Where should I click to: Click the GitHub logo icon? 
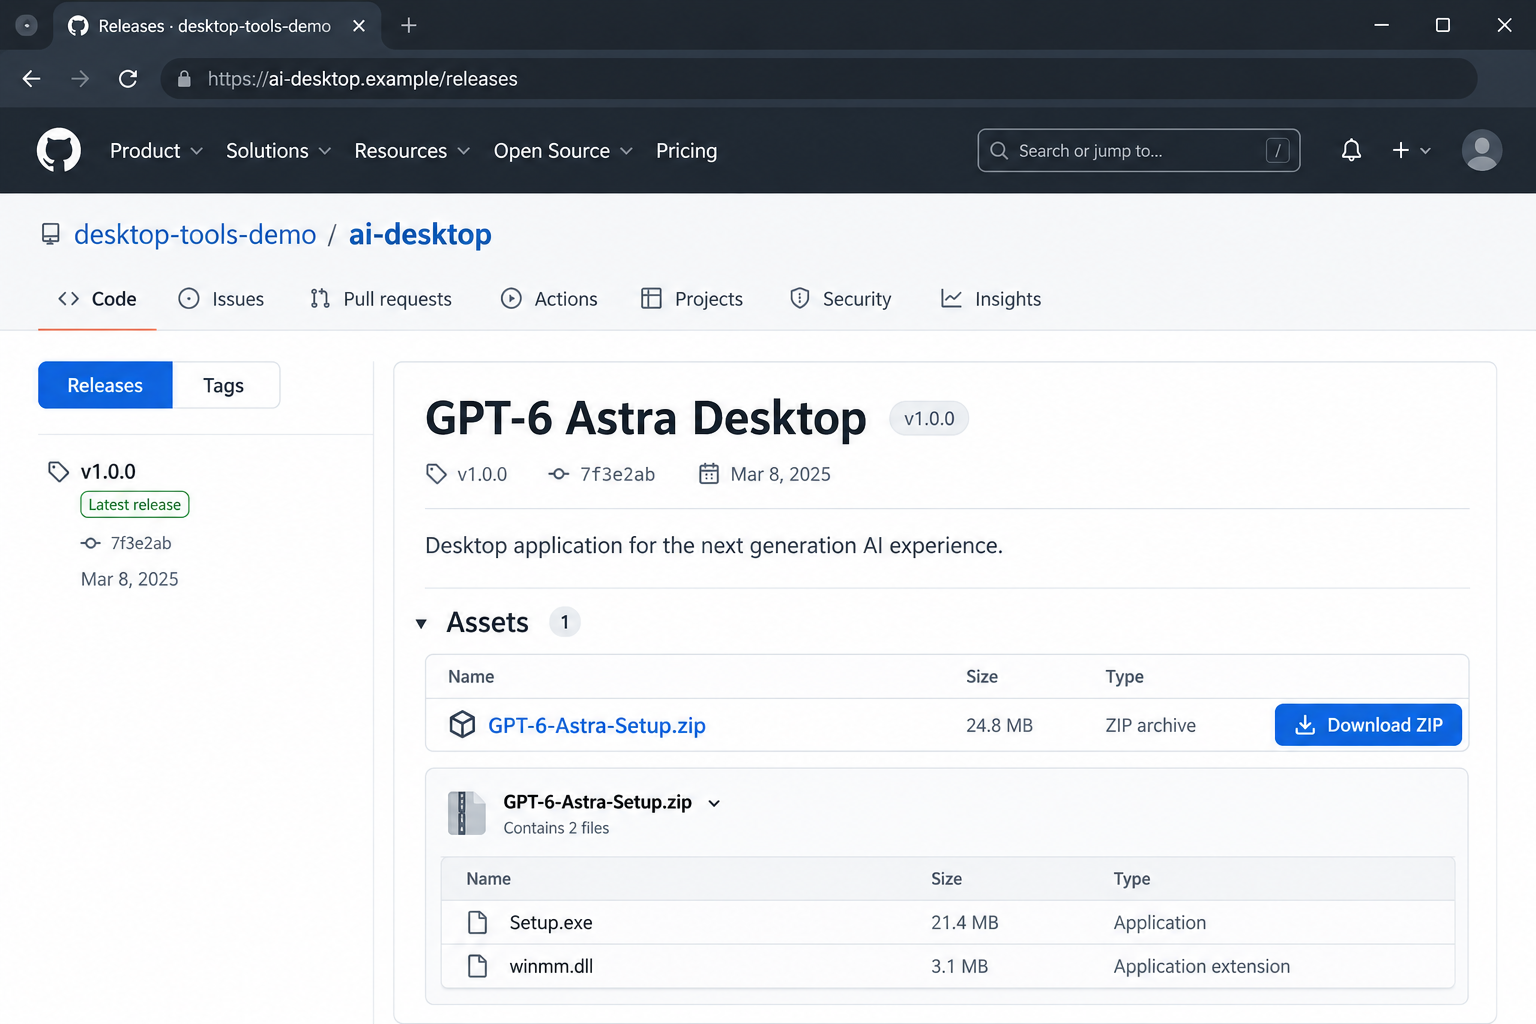(x=59, y=150)
